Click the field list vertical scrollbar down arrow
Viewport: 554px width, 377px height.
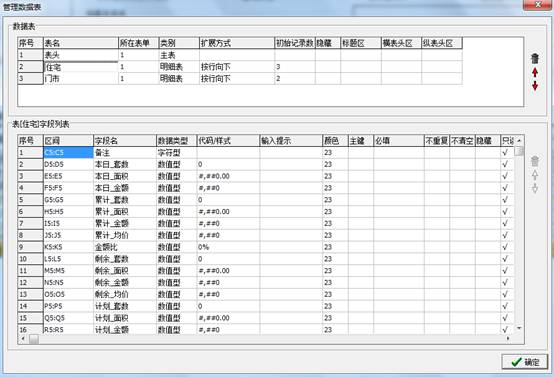click(x=519, y=329)
